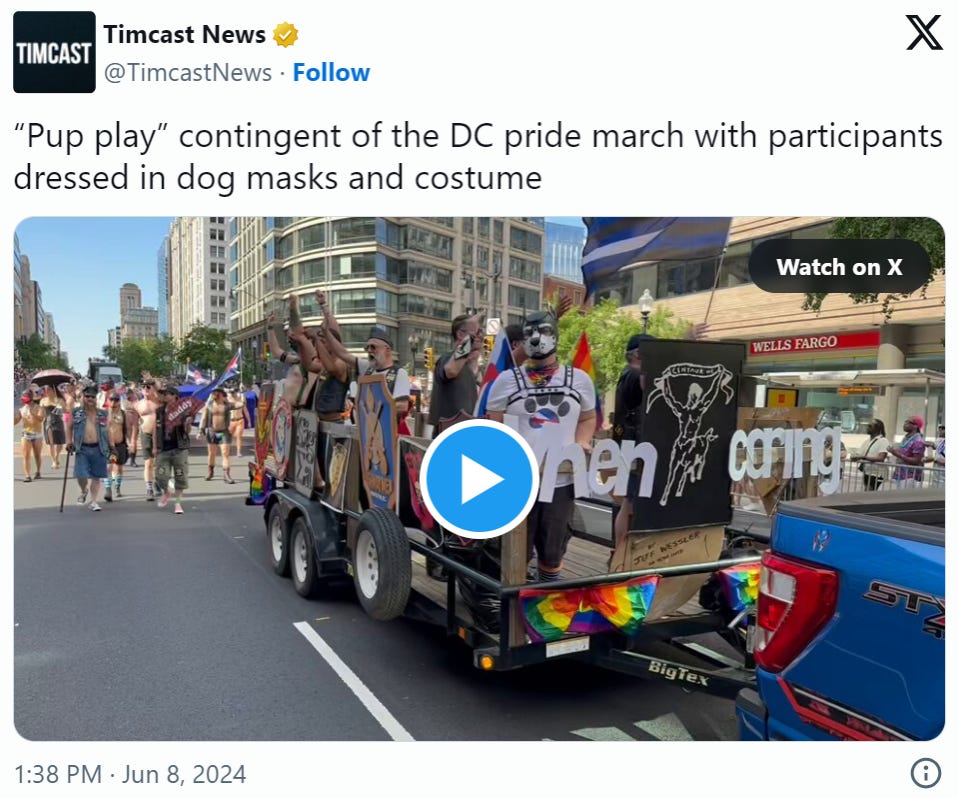Screen dimensions: 958x798
Task: Click the white 'caring' lettering on float
Action: [784, 455]
